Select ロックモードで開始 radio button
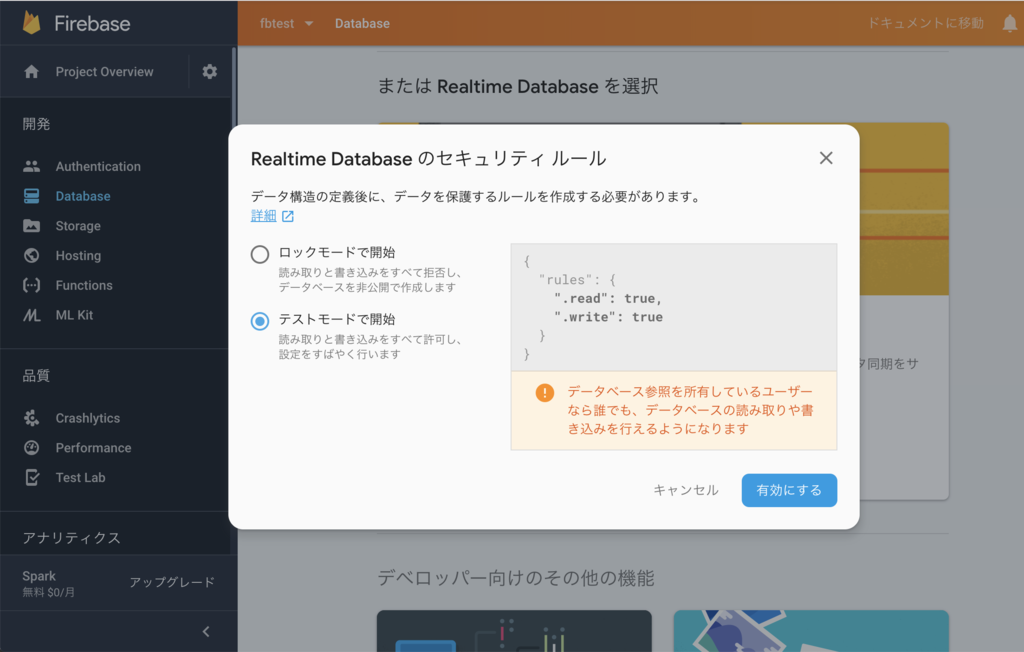1024x652 pixels. (260, 254)
